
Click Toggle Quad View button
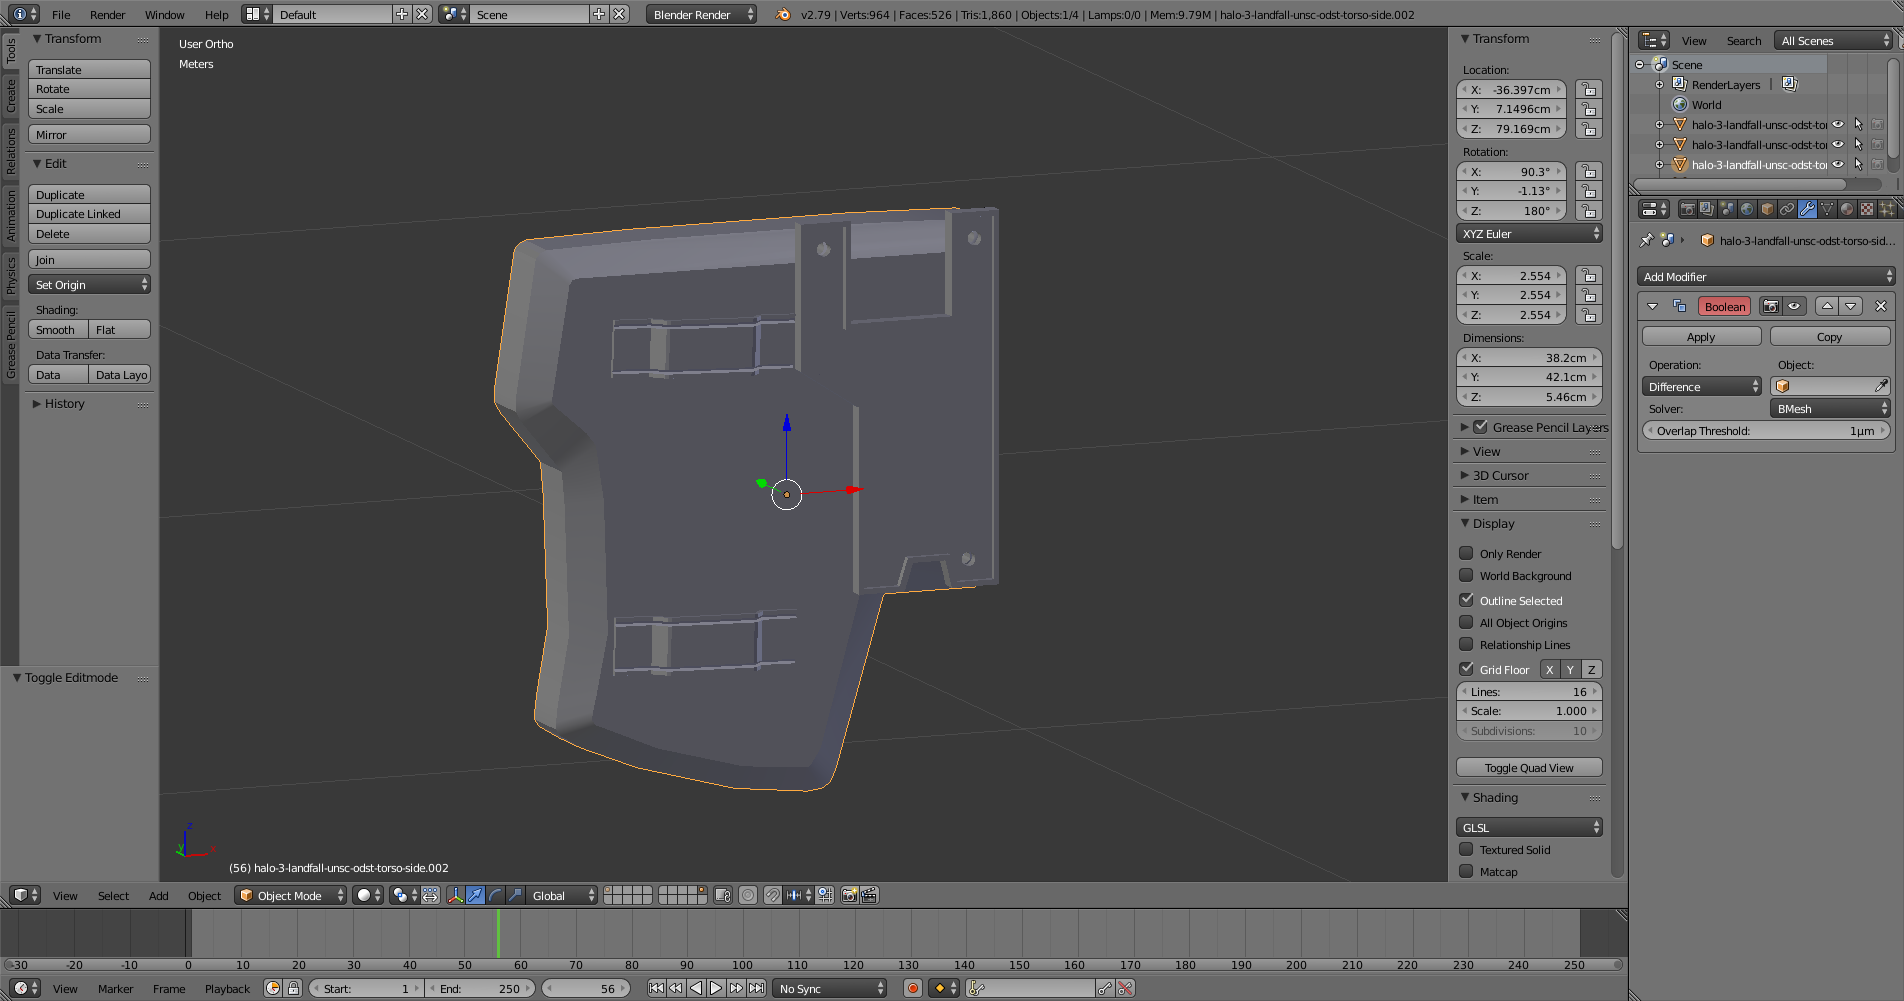1529,767
